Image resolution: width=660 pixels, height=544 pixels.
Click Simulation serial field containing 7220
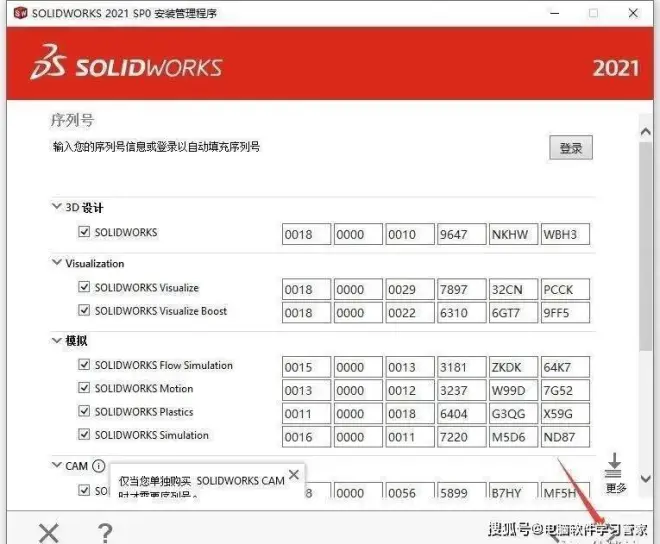click(461, 436)
